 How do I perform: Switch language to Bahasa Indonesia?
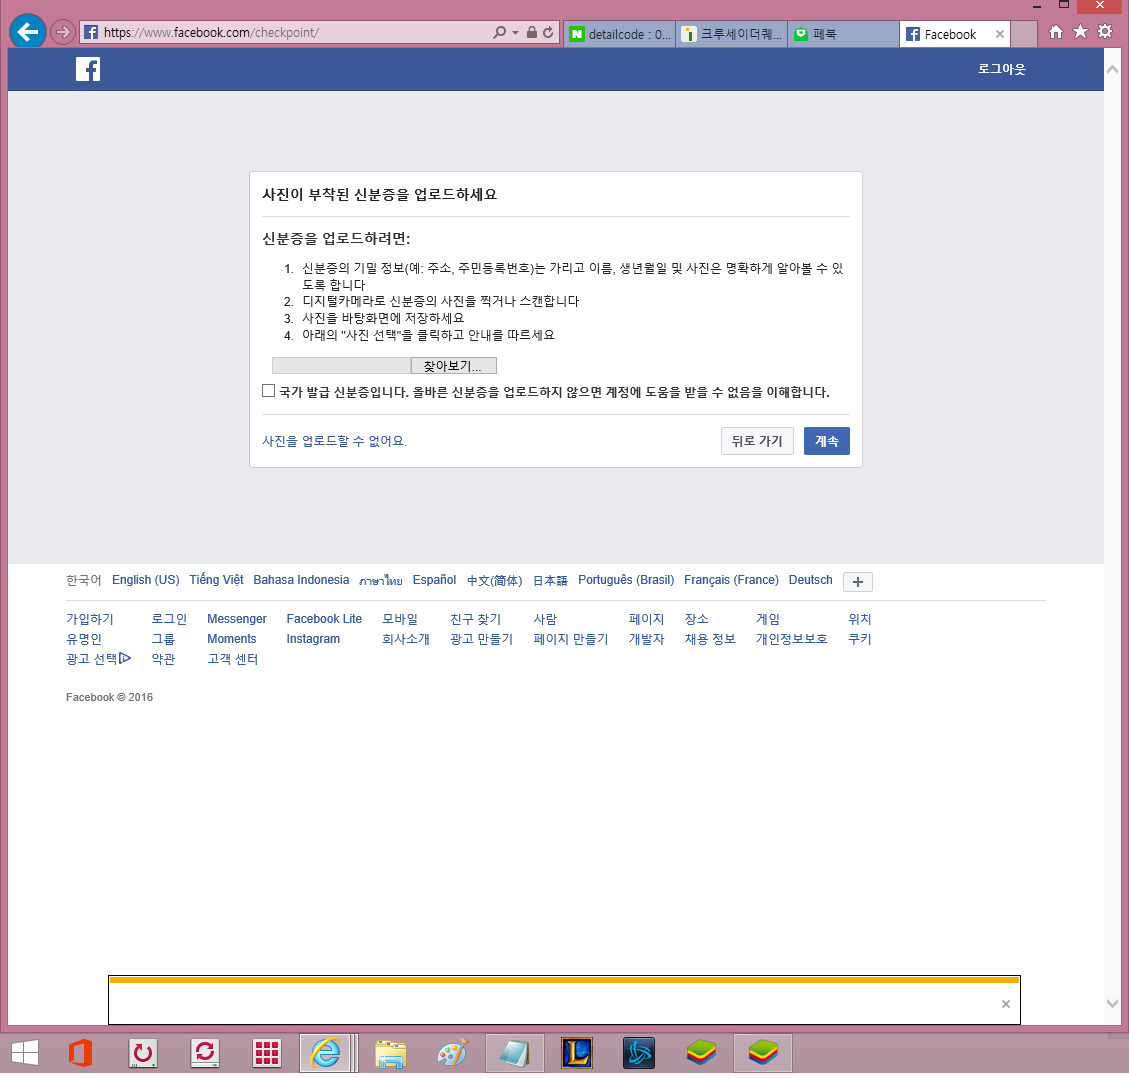(x=301, y=581)
